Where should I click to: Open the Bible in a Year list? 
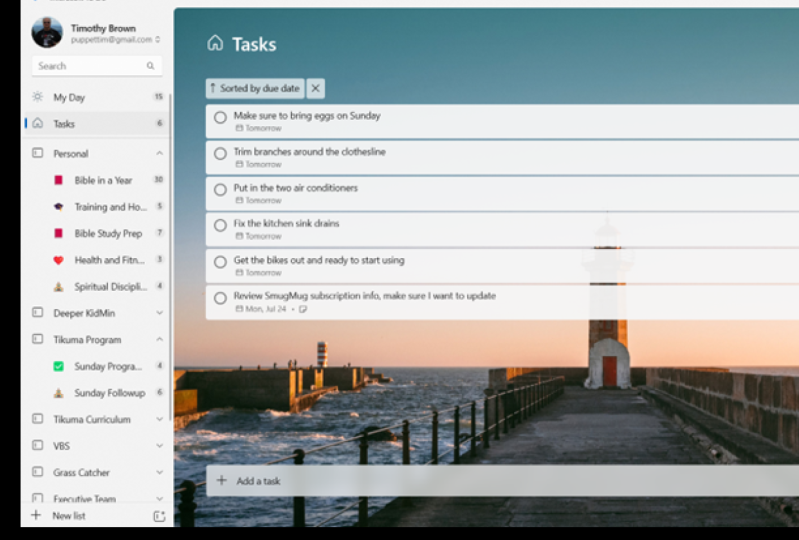97,180
